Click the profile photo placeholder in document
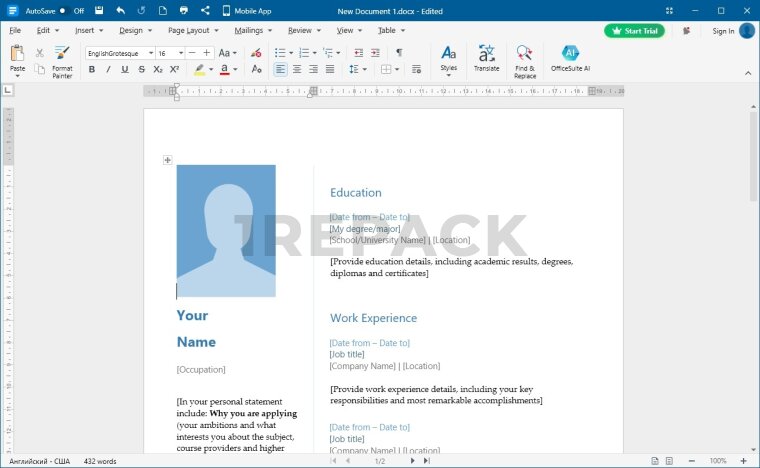 point(226,231)
